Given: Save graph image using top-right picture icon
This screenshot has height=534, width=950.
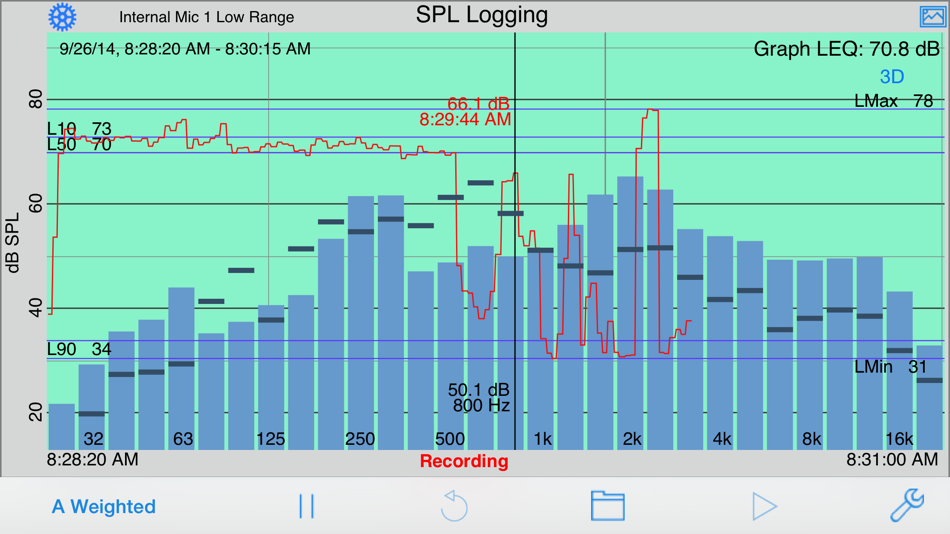Looking at the screenshot, I should tap(932, 16).
